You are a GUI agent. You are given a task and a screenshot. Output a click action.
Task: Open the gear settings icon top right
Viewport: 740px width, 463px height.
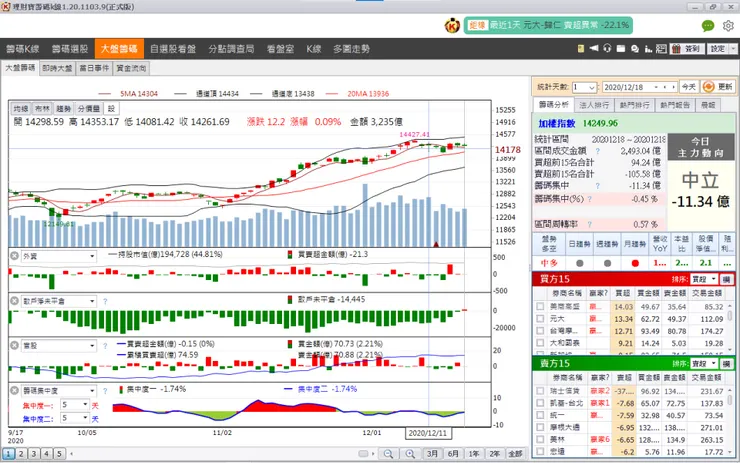click(728, 25)
